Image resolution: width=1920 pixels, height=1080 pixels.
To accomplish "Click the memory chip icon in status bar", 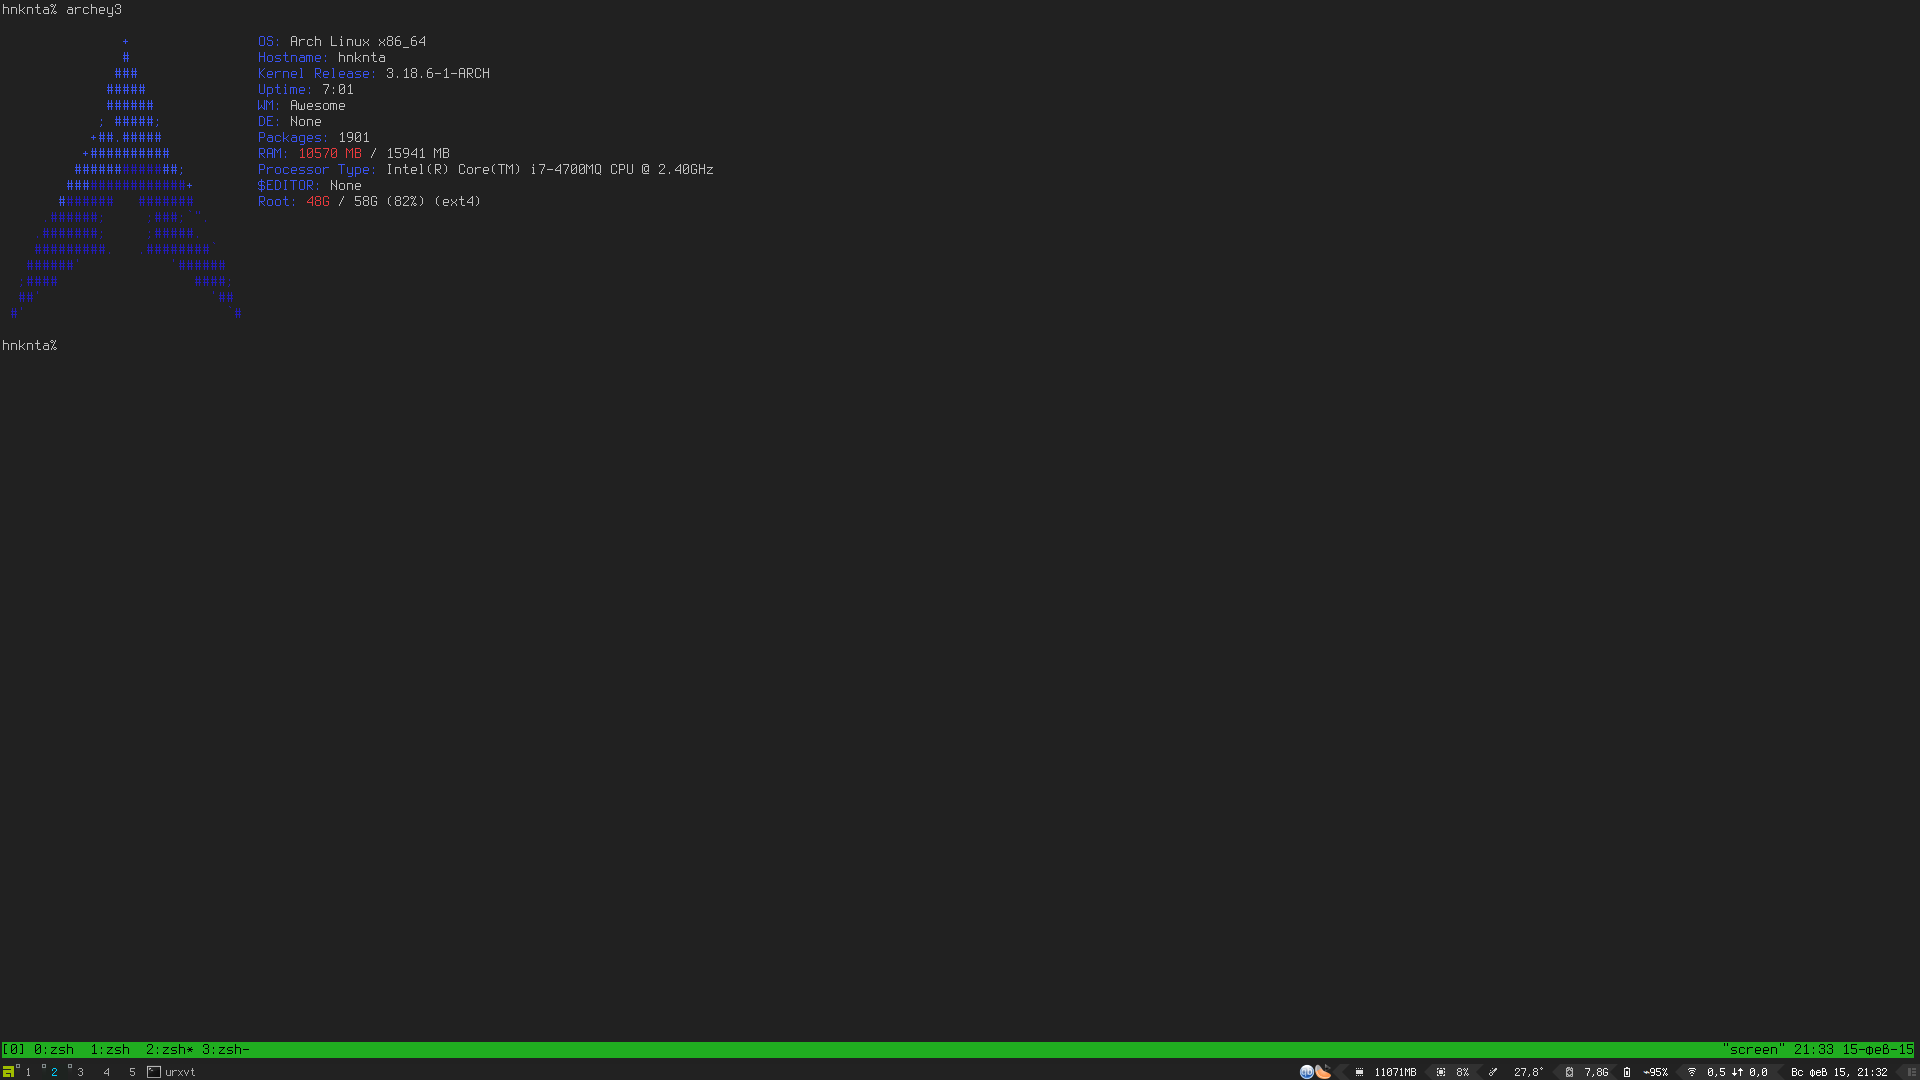I will 1359,1072.
